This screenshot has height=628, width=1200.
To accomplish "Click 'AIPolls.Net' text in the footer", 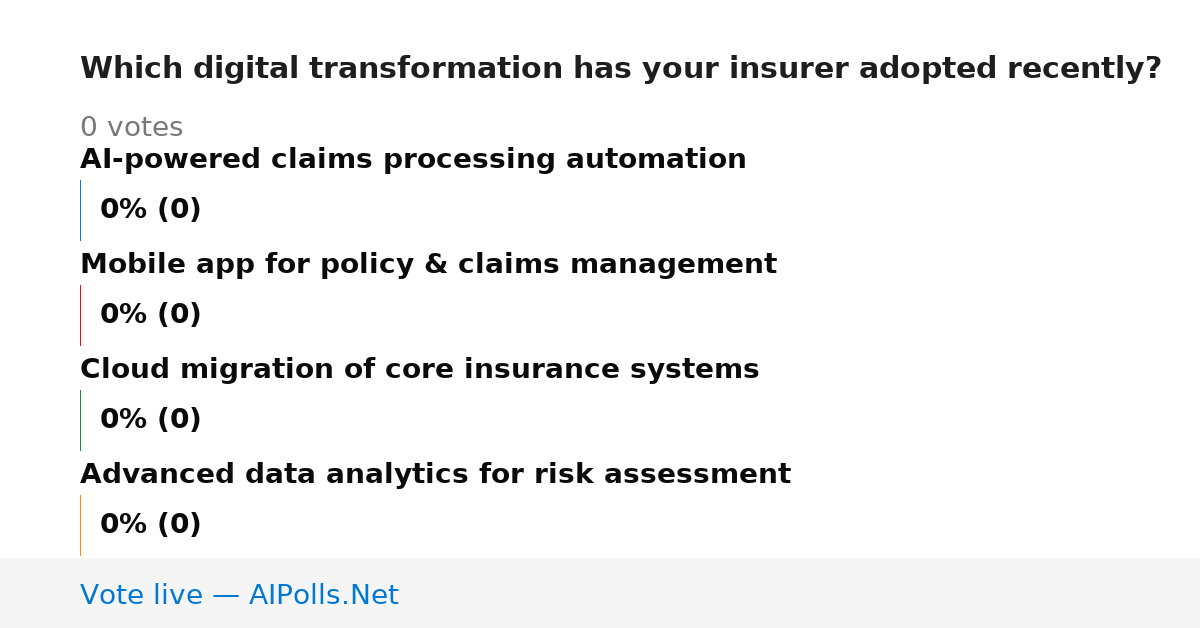I will coord(323,596).
